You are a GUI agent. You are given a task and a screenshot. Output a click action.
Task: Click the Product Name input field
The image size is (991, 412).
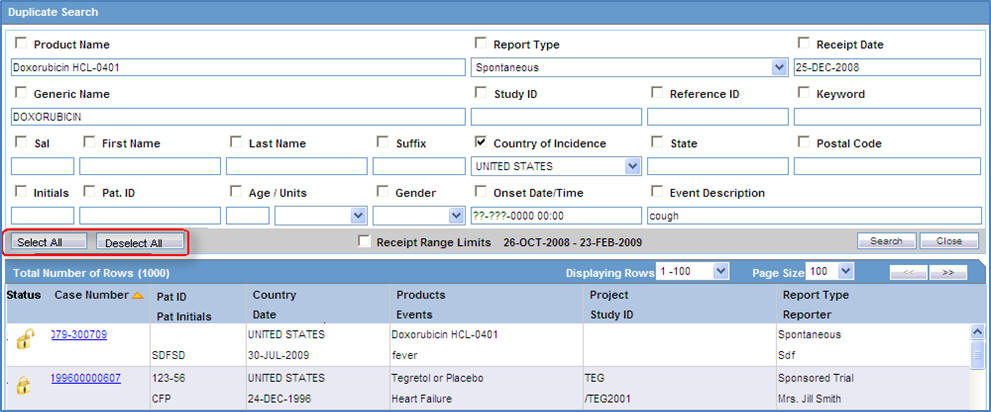(238, 67)
